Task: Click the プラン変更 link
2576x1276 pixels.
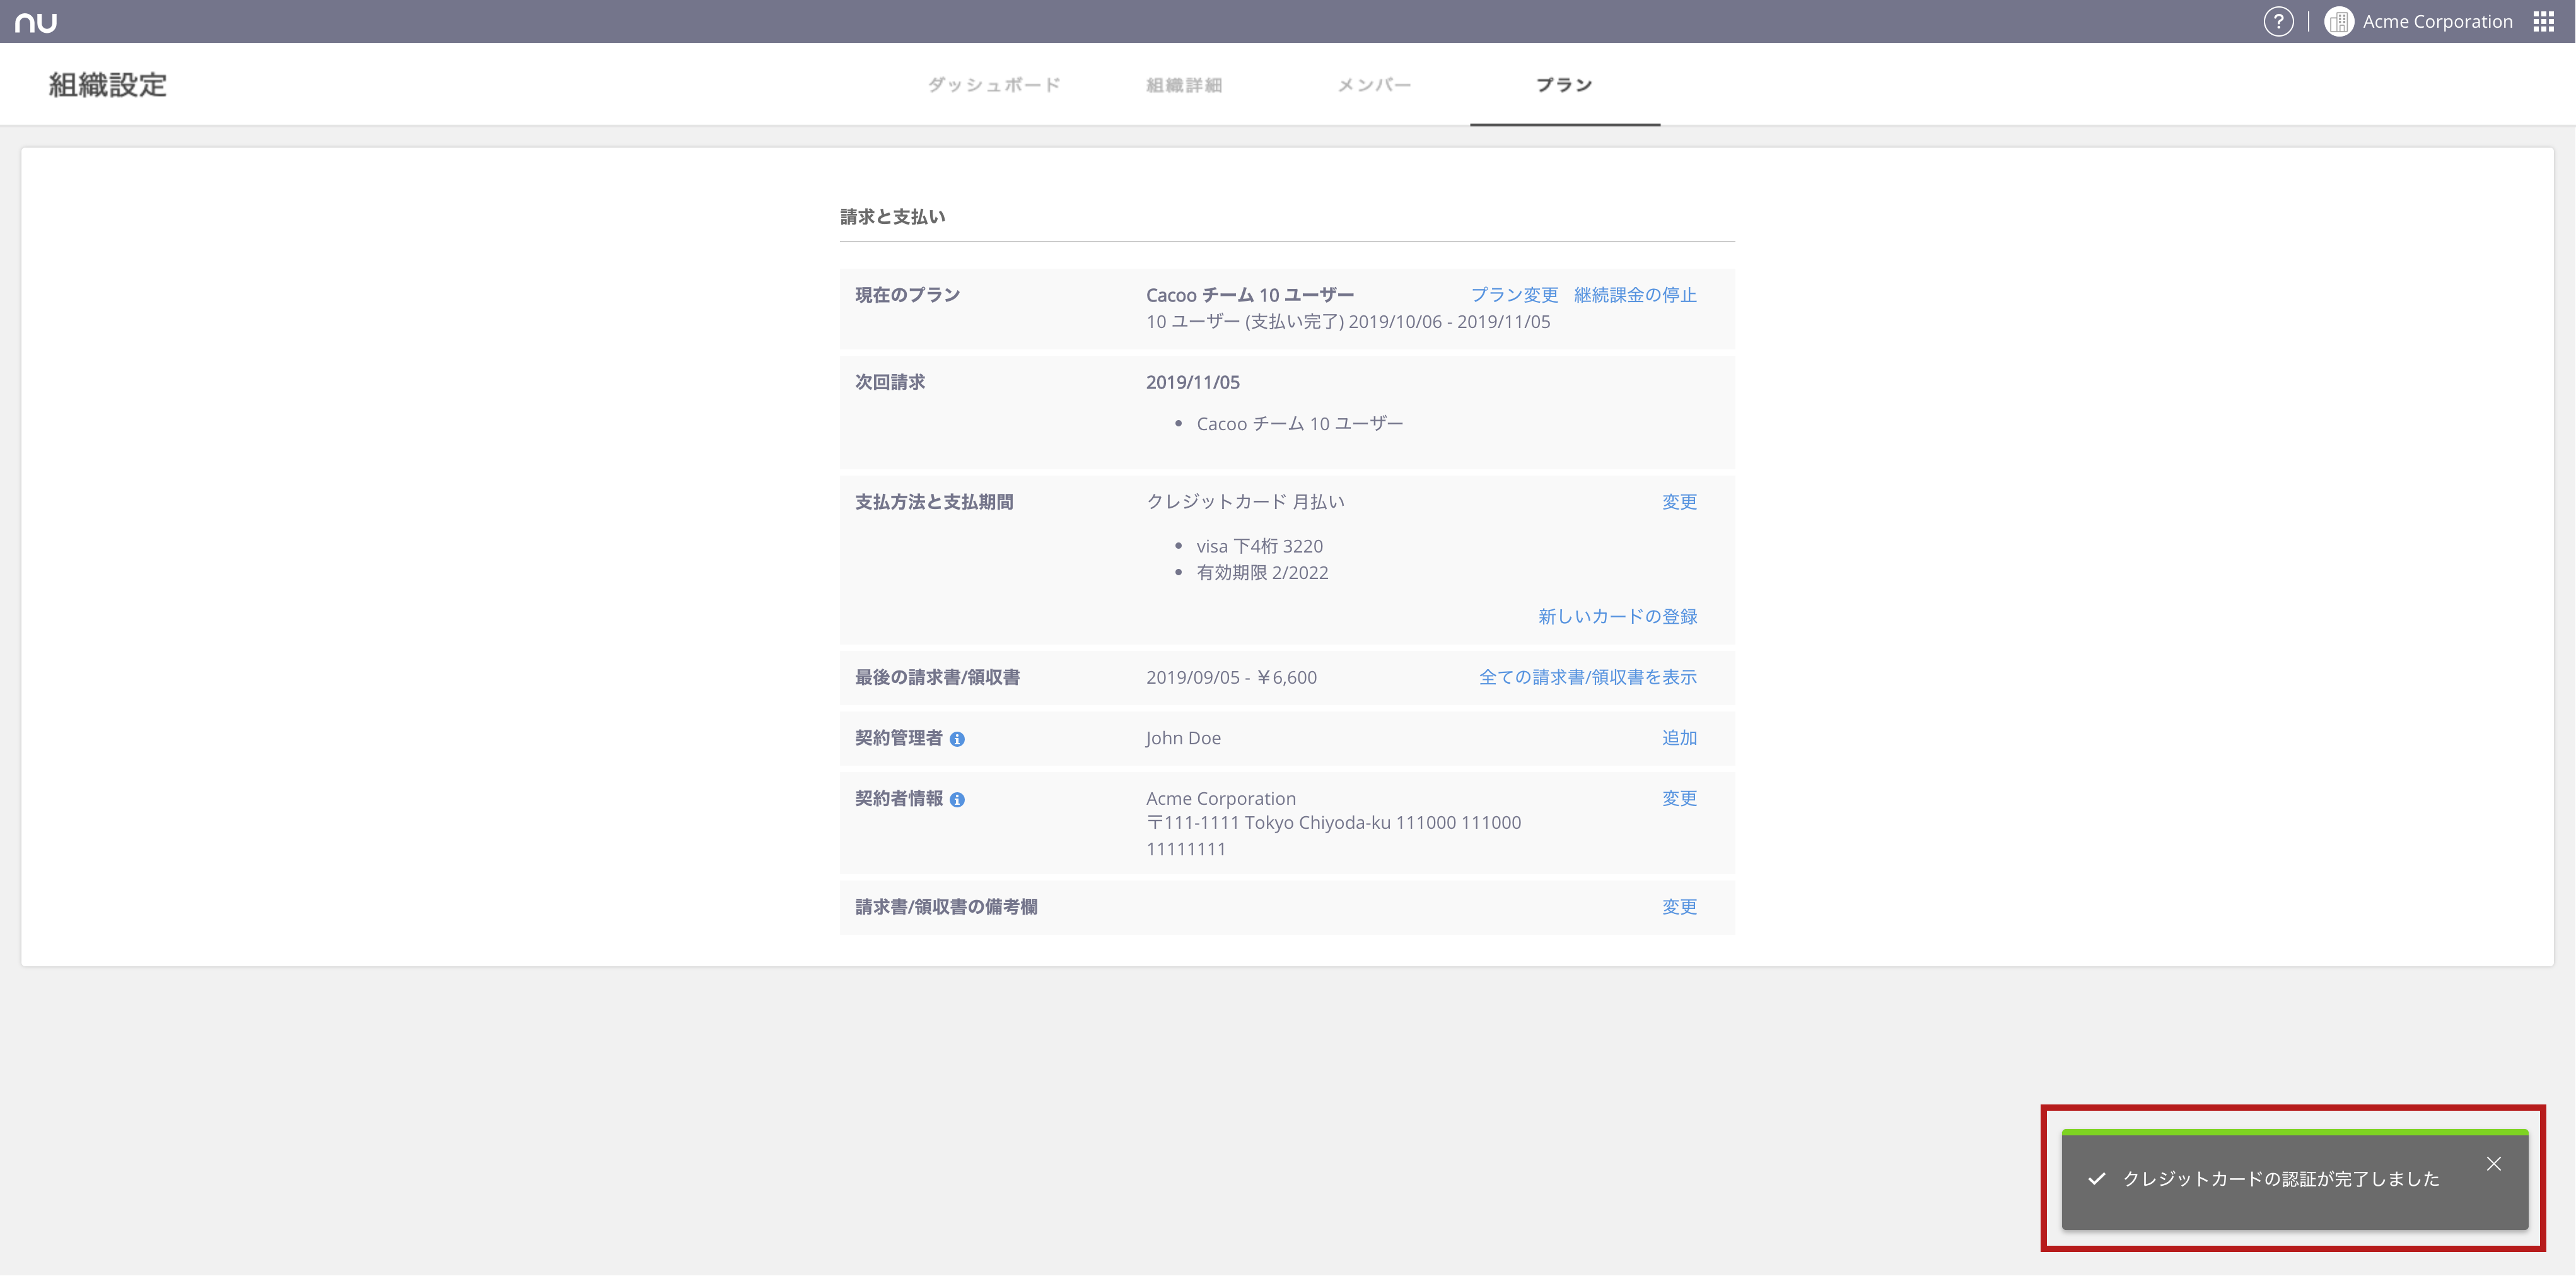Action: coord(1514,295)
